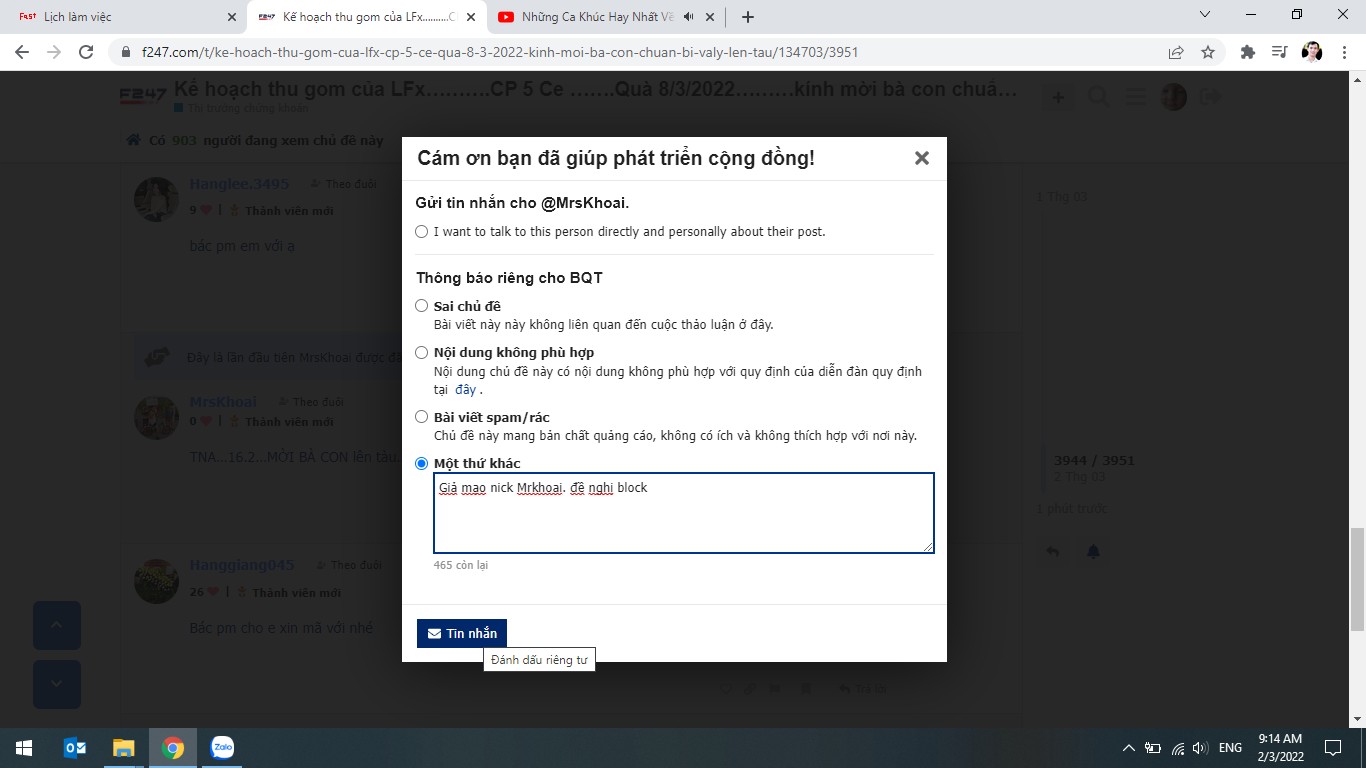
Task: Click the forum logout icon
Action: tap(1210, 97)
